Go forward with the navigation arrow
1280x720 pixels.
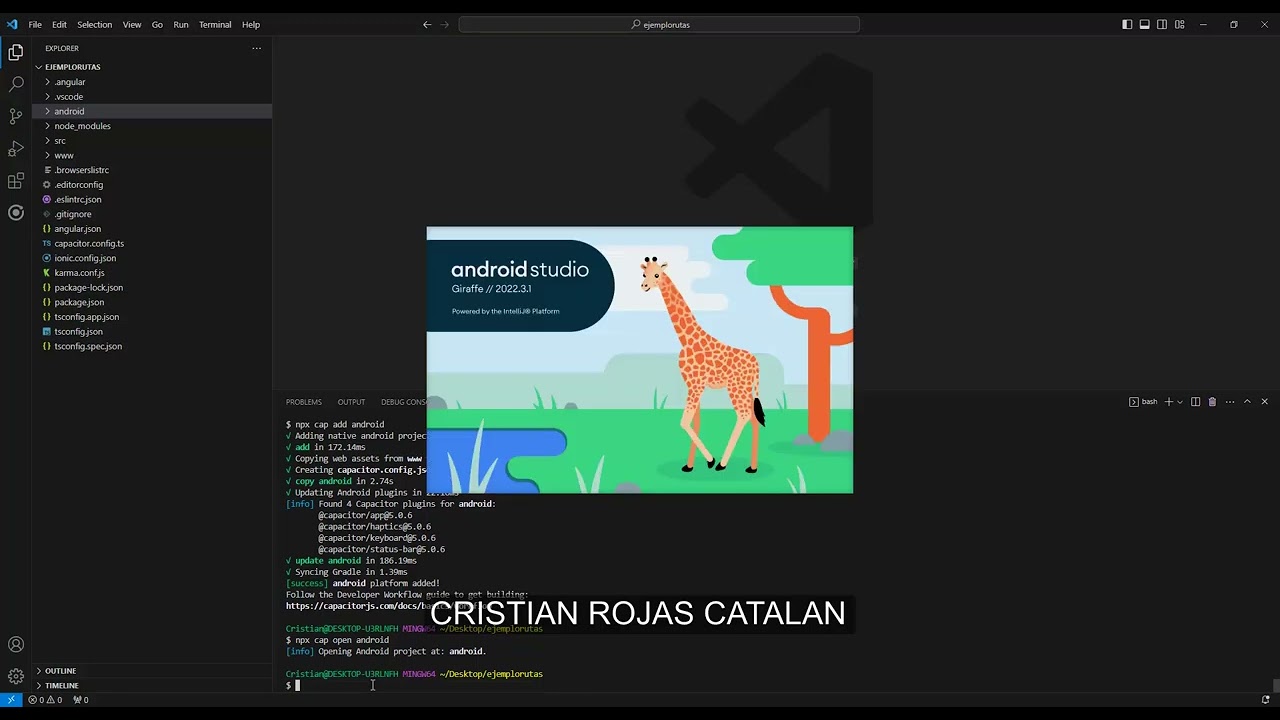(x=445, y=24)
